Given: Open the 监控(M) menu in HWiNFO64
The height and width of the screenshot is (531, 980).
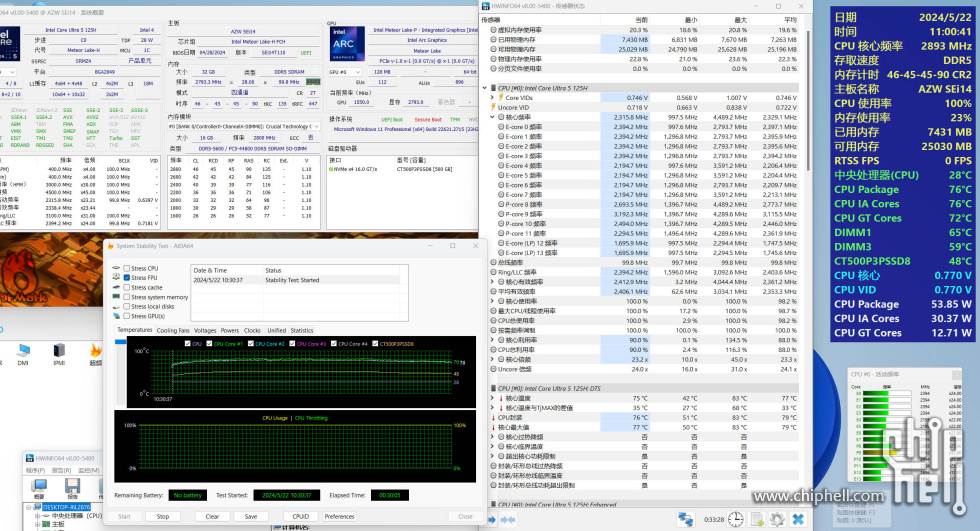Looking at the screenshot, I should click(89, 470).
